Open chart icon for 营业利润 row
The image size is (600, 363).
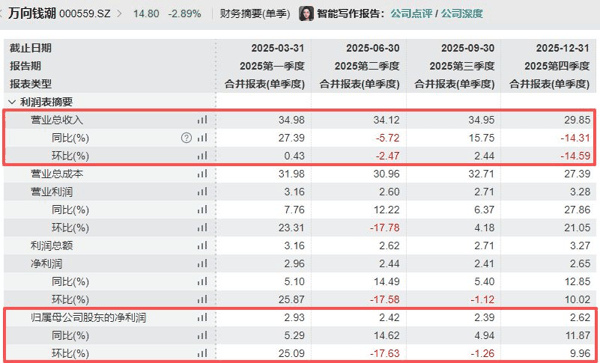(202, 192)
